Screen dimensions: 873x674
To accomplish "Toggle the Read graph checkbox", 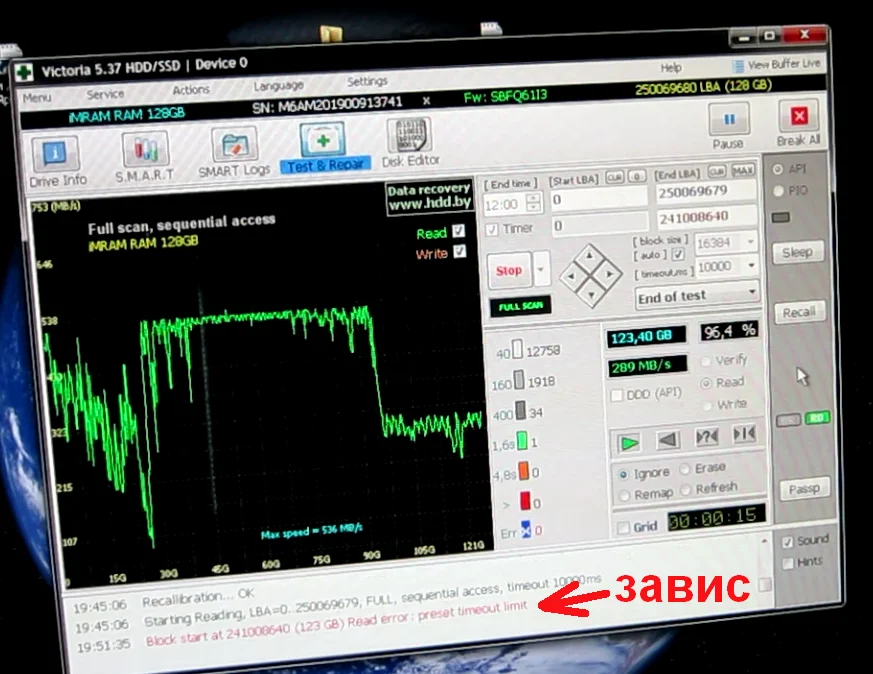I will pos(459,231).
